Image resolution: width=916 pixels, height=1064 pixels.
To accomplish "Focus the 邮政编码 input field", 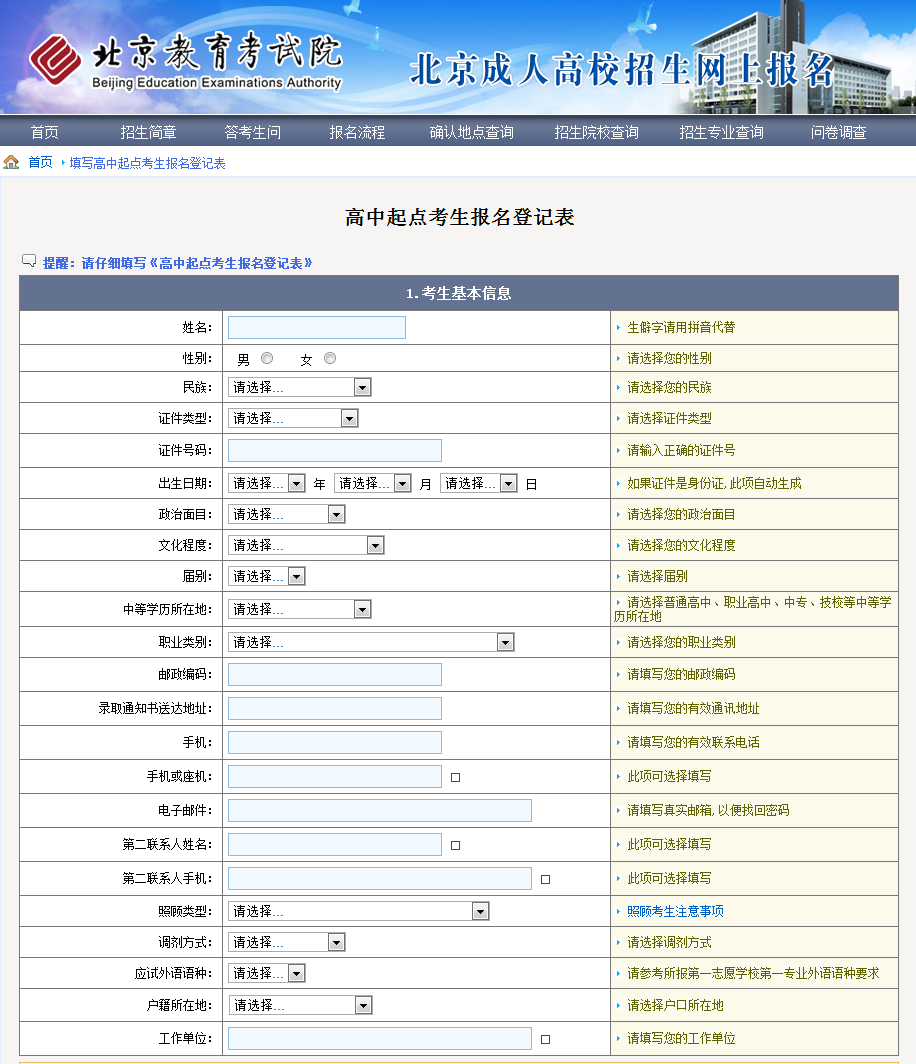I will click(335, 674).
